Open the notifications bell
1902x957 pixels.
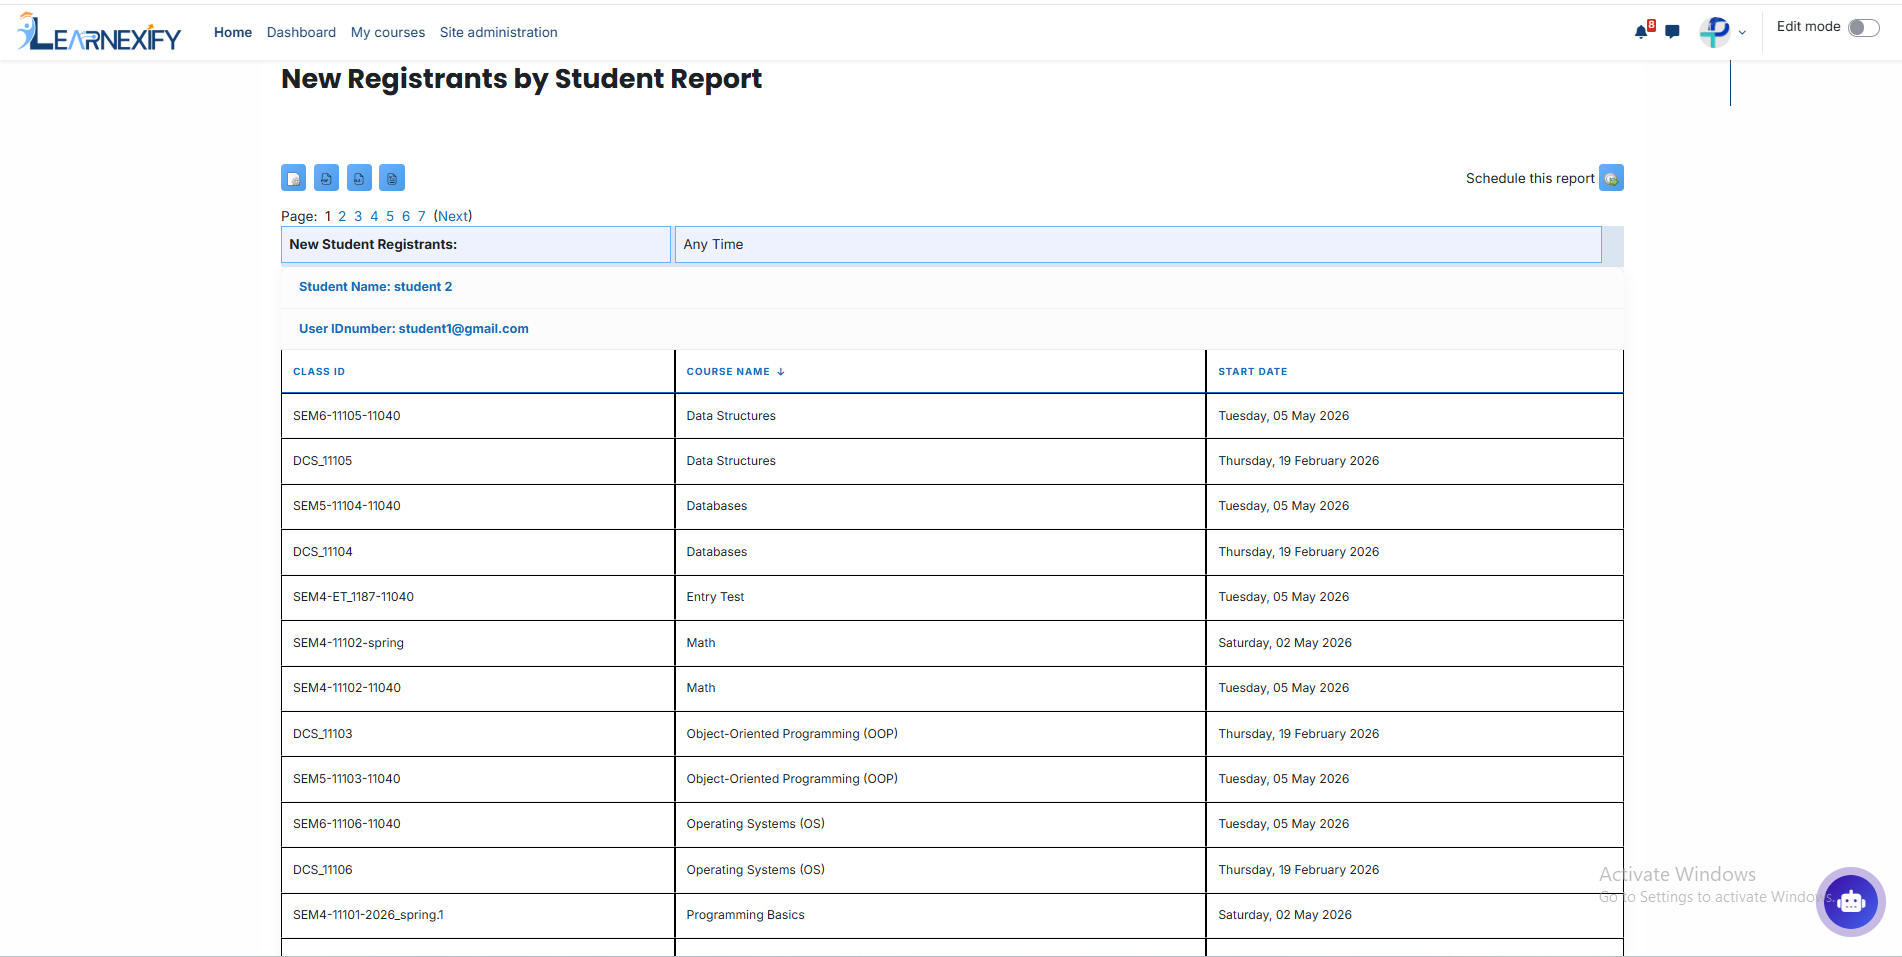[x=1641, y=32]
